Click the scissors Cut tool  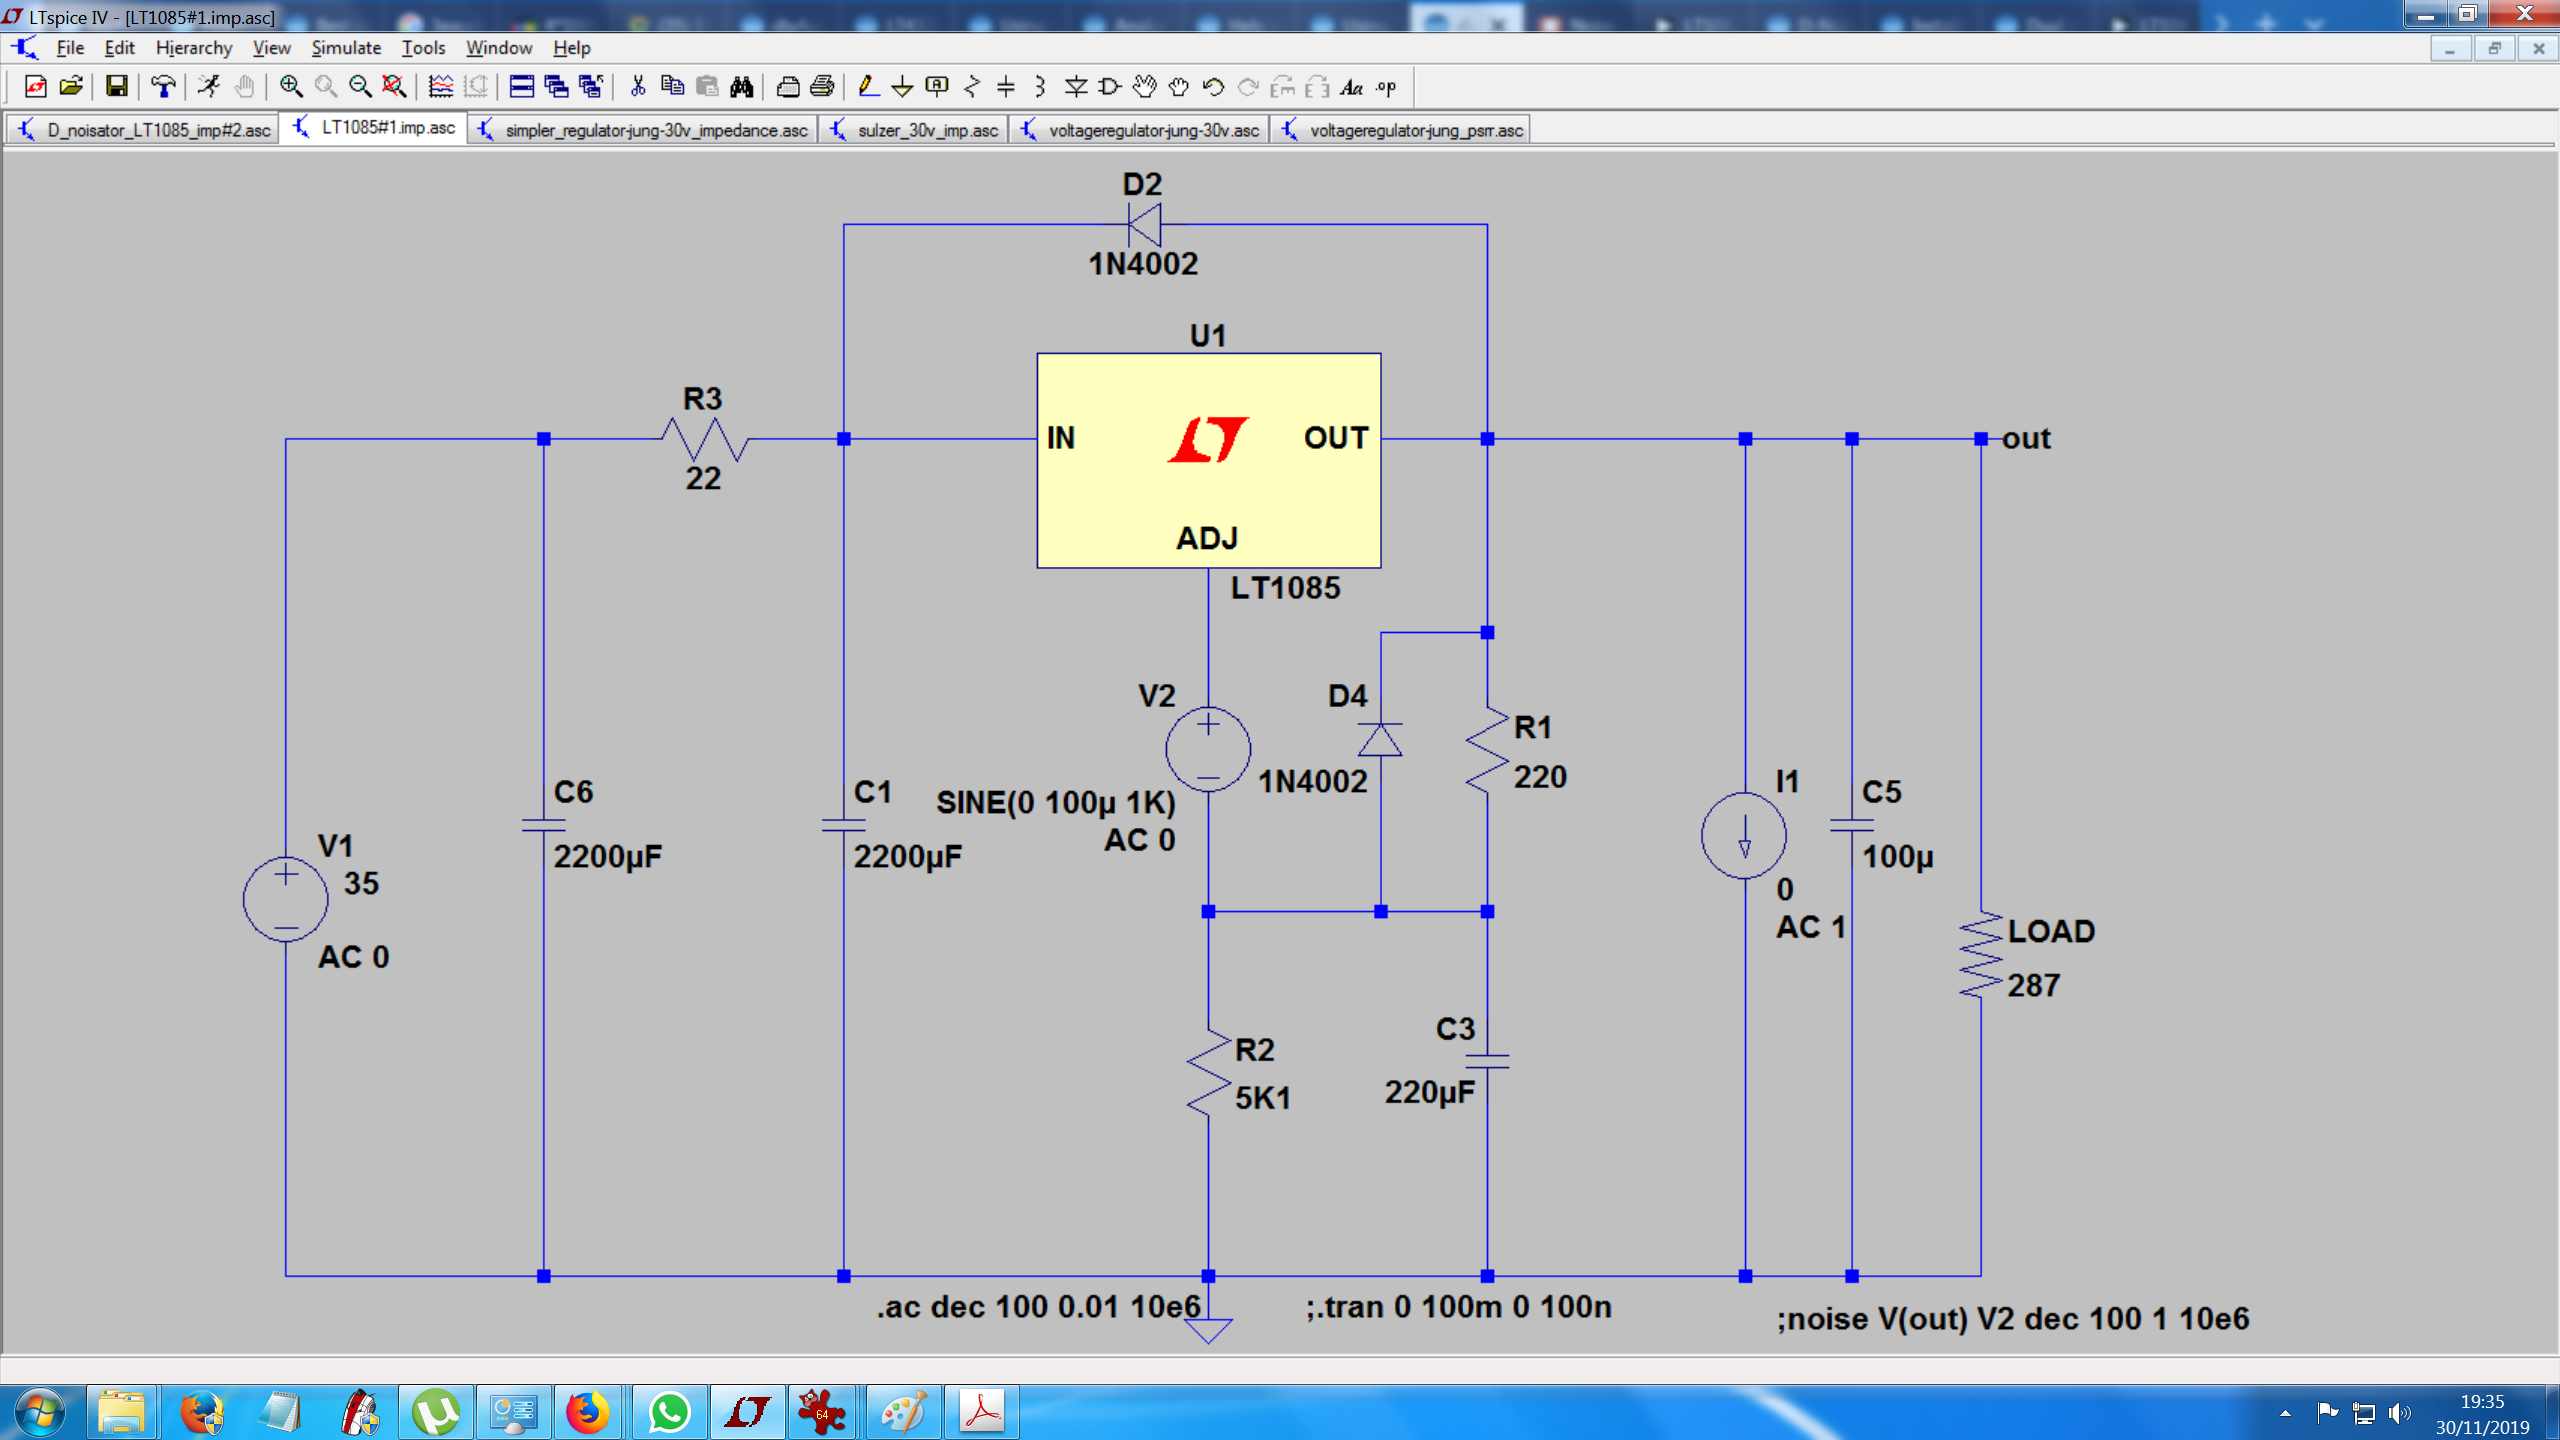click(637, 87)
